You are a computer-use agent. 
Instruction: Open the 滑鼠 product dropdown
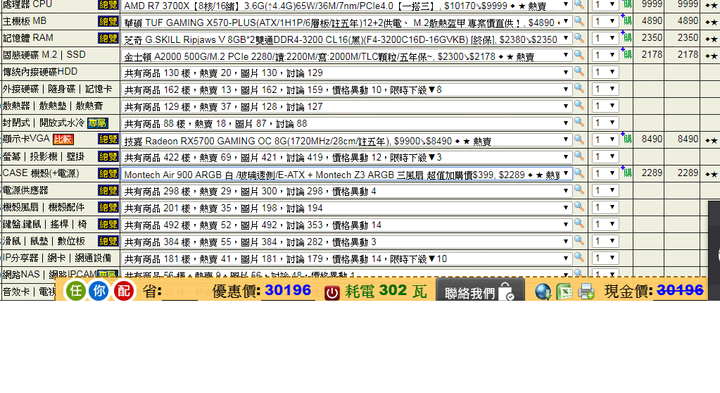[346, 242]
